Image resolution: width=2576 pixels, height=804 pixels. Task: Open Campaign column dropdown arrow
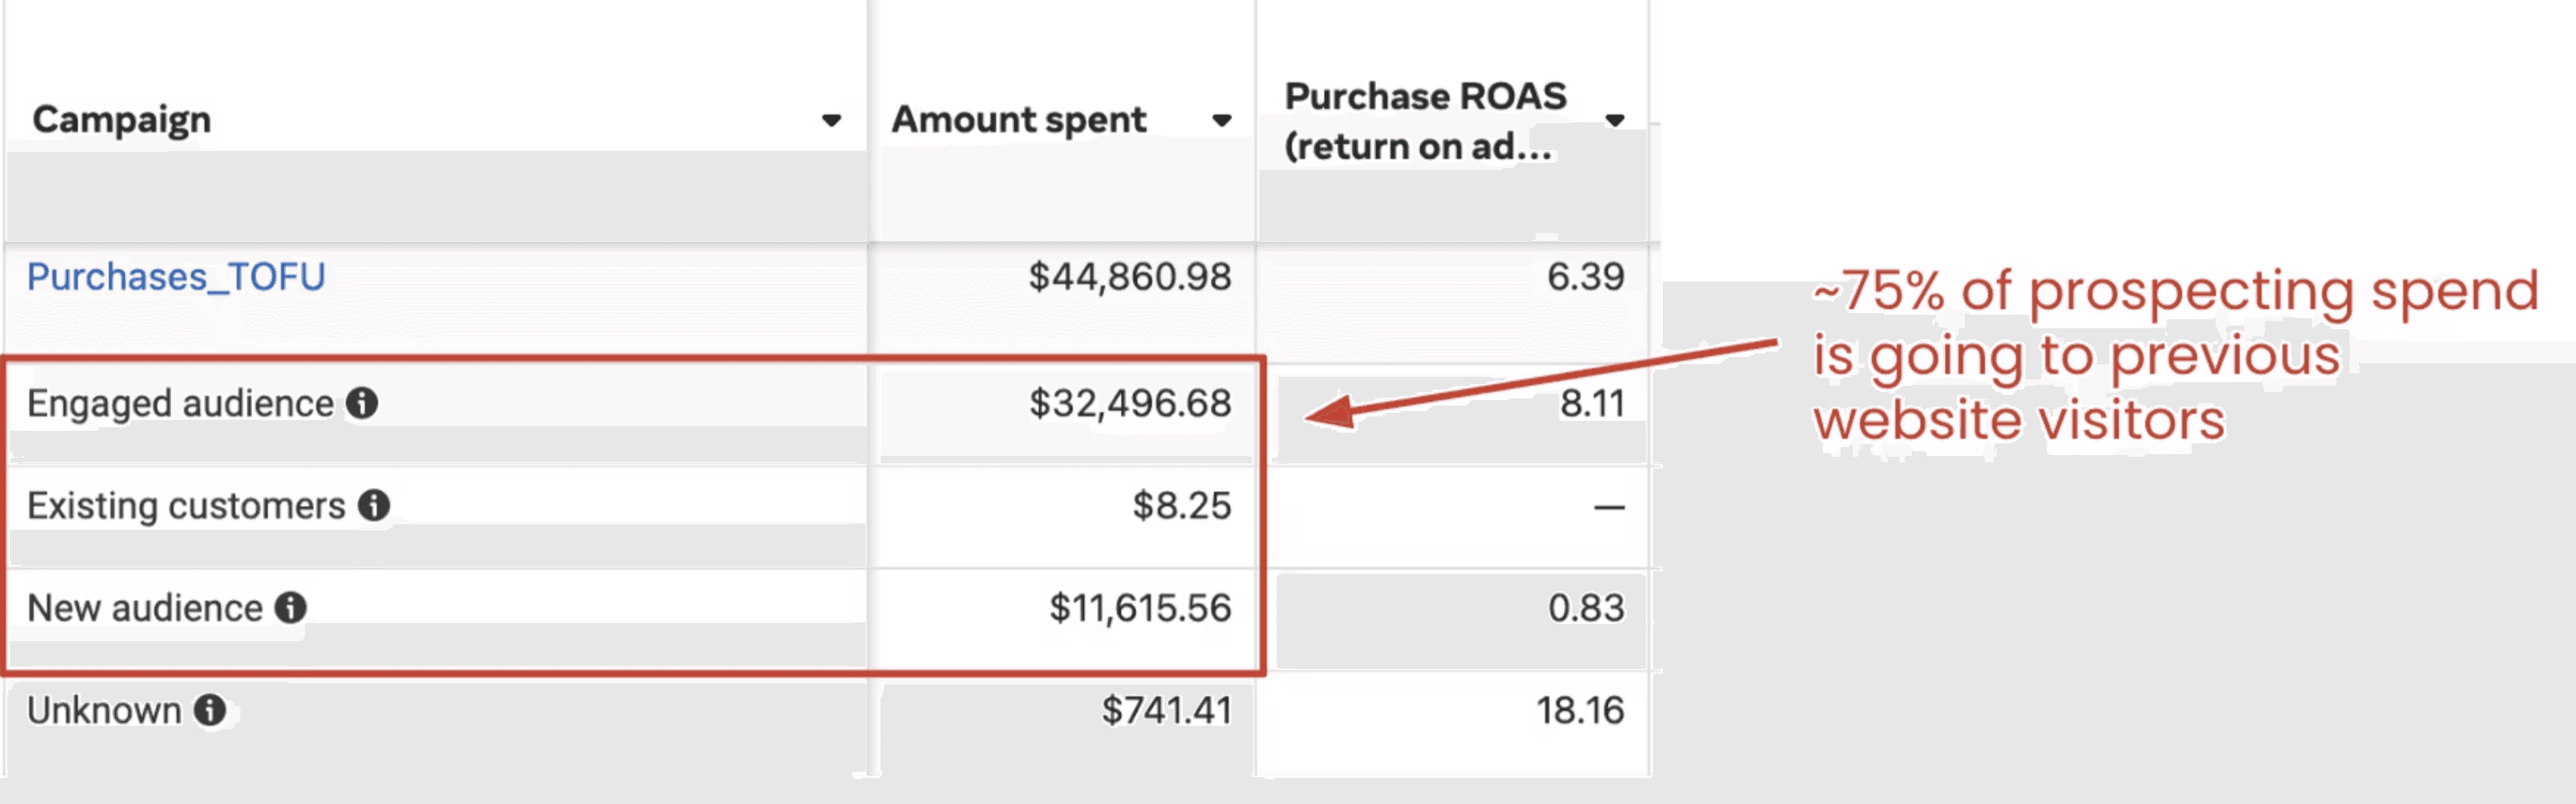pos(831,121)
